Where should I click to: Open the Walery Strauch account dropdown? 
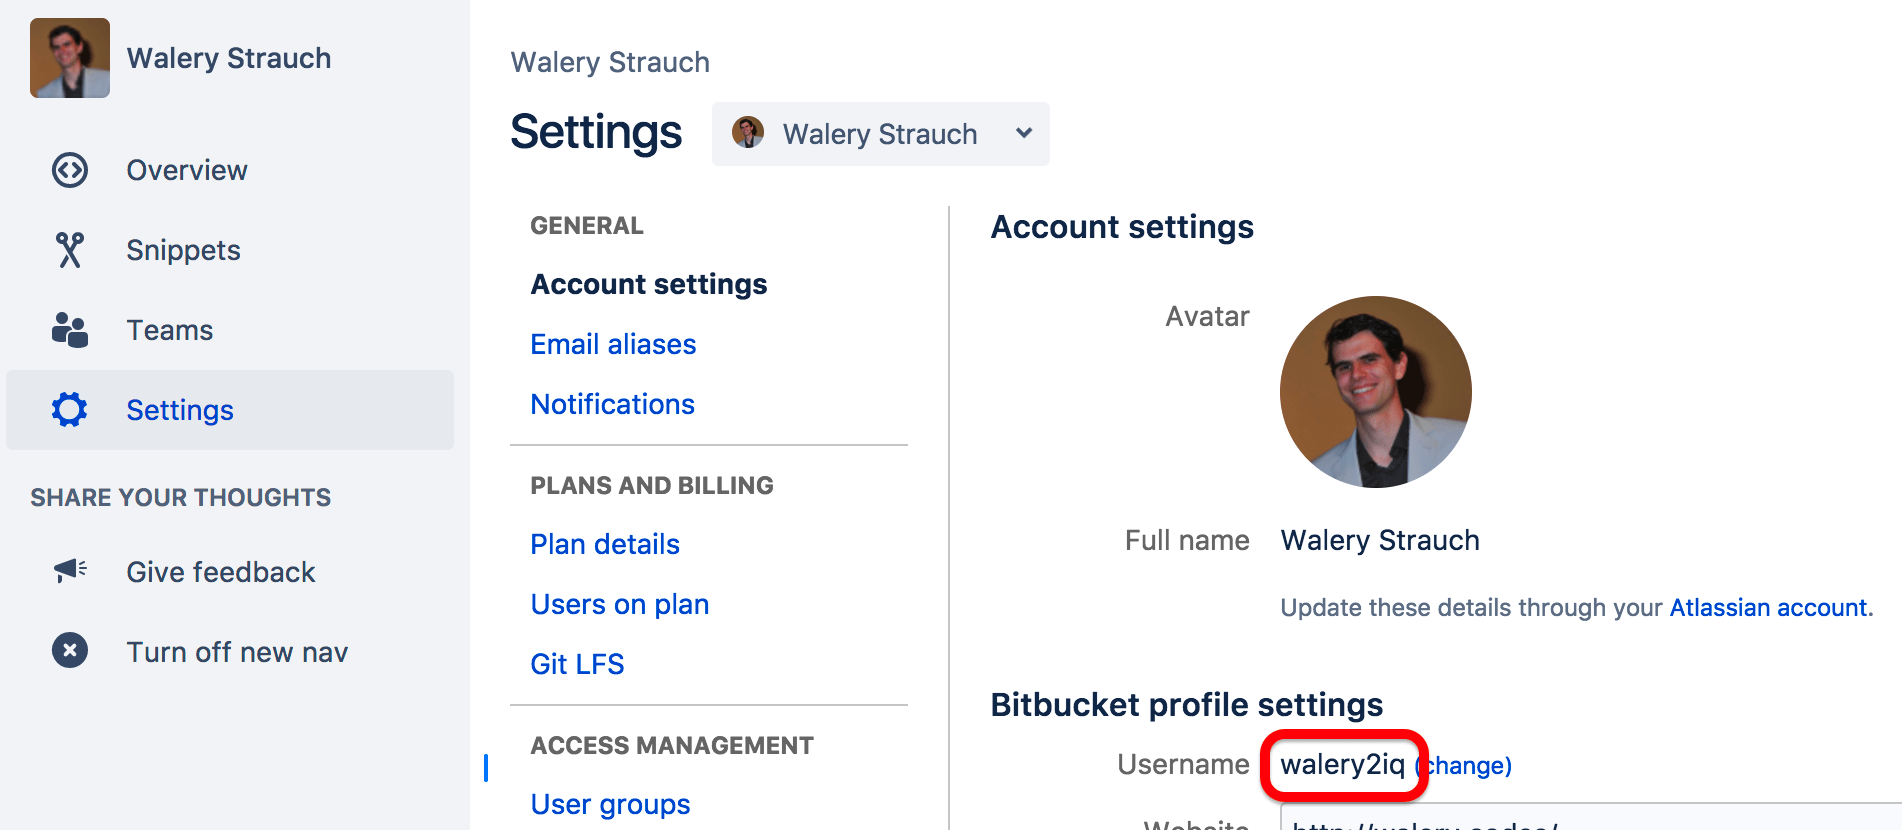[x=880, y=134]
